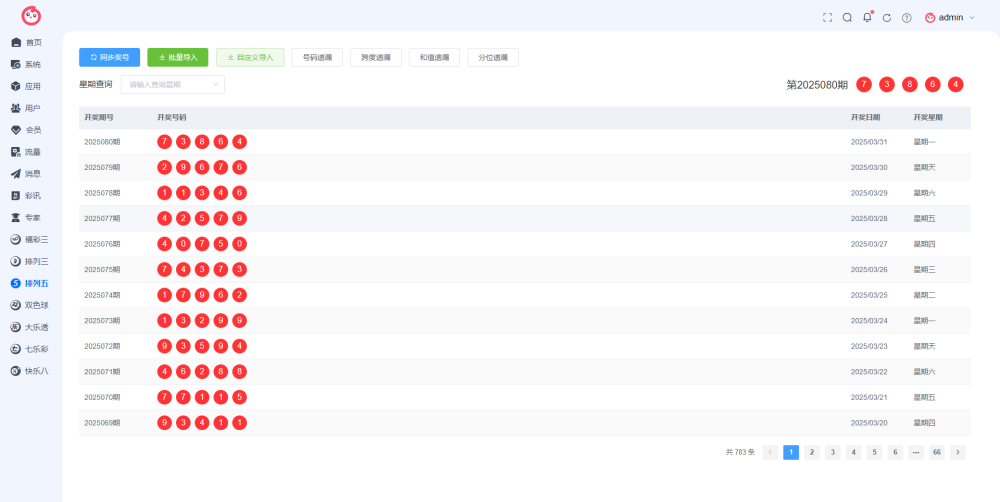Click the panda logo at top left

click(x=31, y=15)
